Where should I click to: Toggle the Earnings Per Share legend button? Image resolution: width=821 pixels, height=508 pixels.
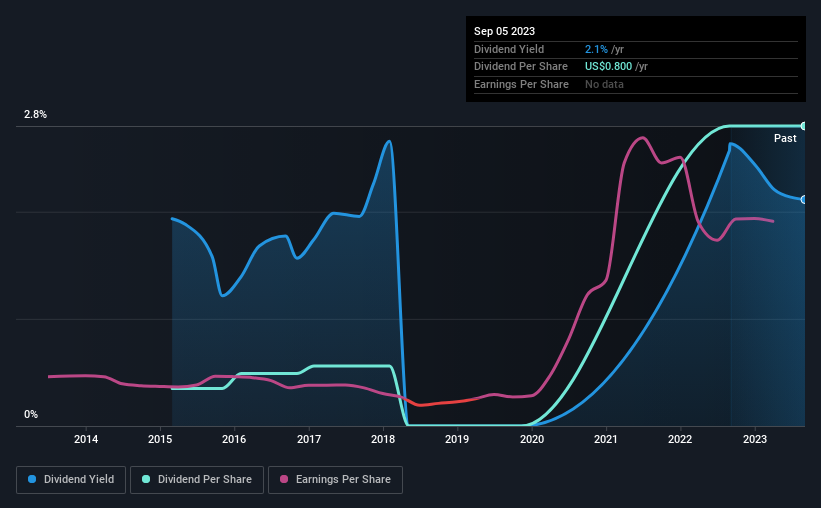tap(335, 480)
